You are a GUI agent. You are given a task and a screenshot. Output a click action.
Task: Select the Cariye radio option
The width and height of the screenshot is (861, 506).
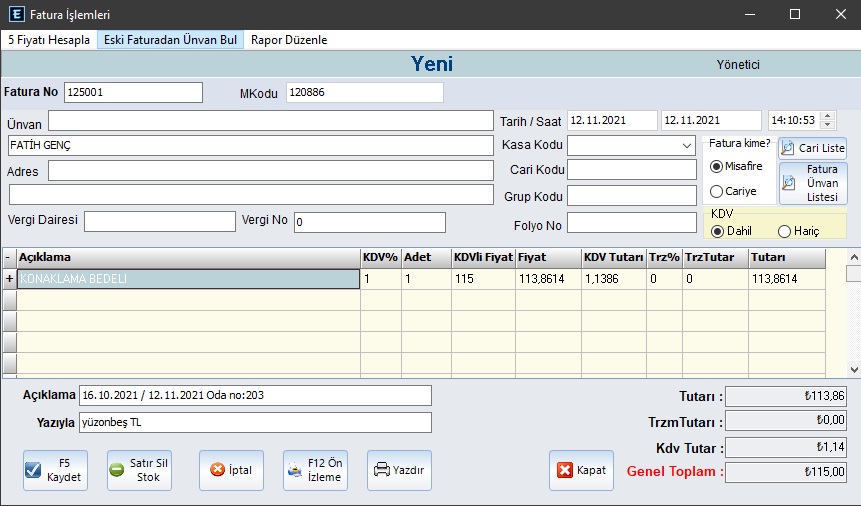click(x=716, y=191)
